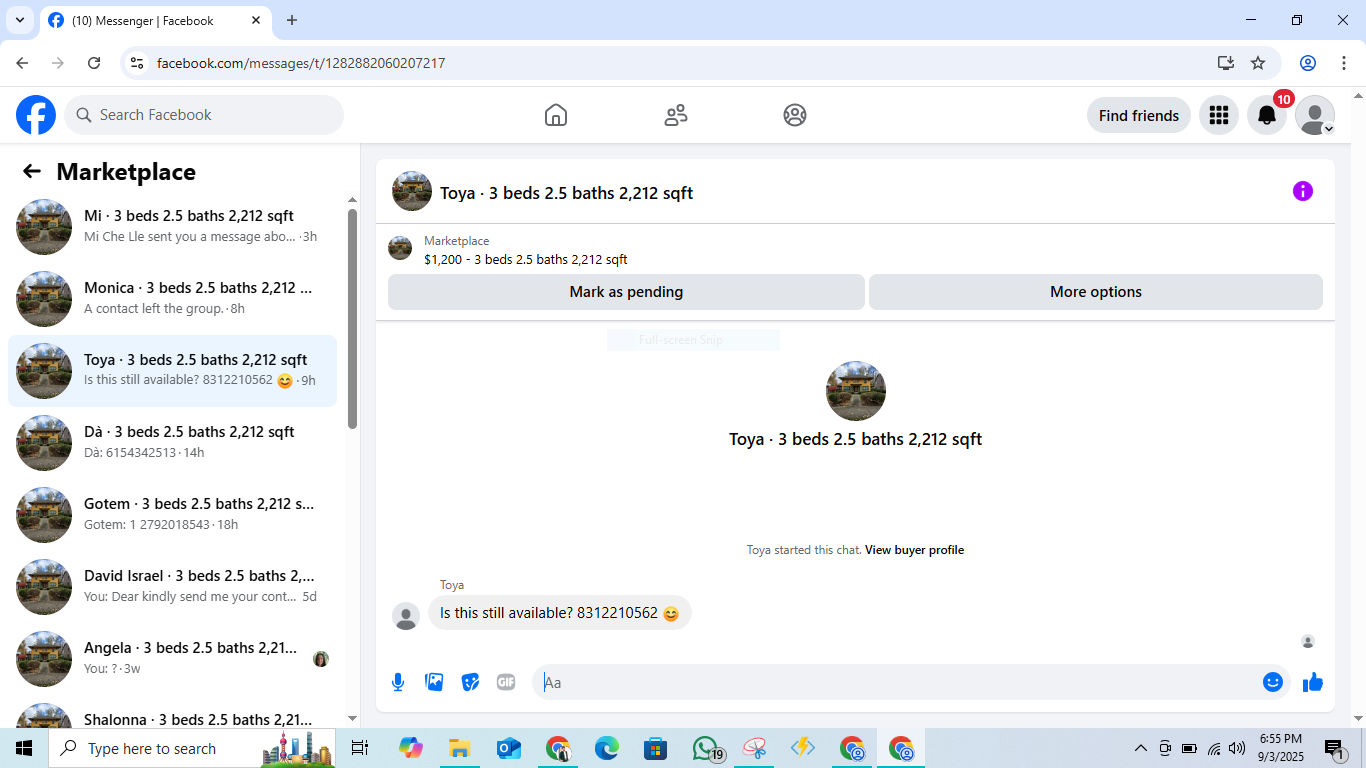Click View buyer profile link
1366x768 pixels.
point(914,550)
